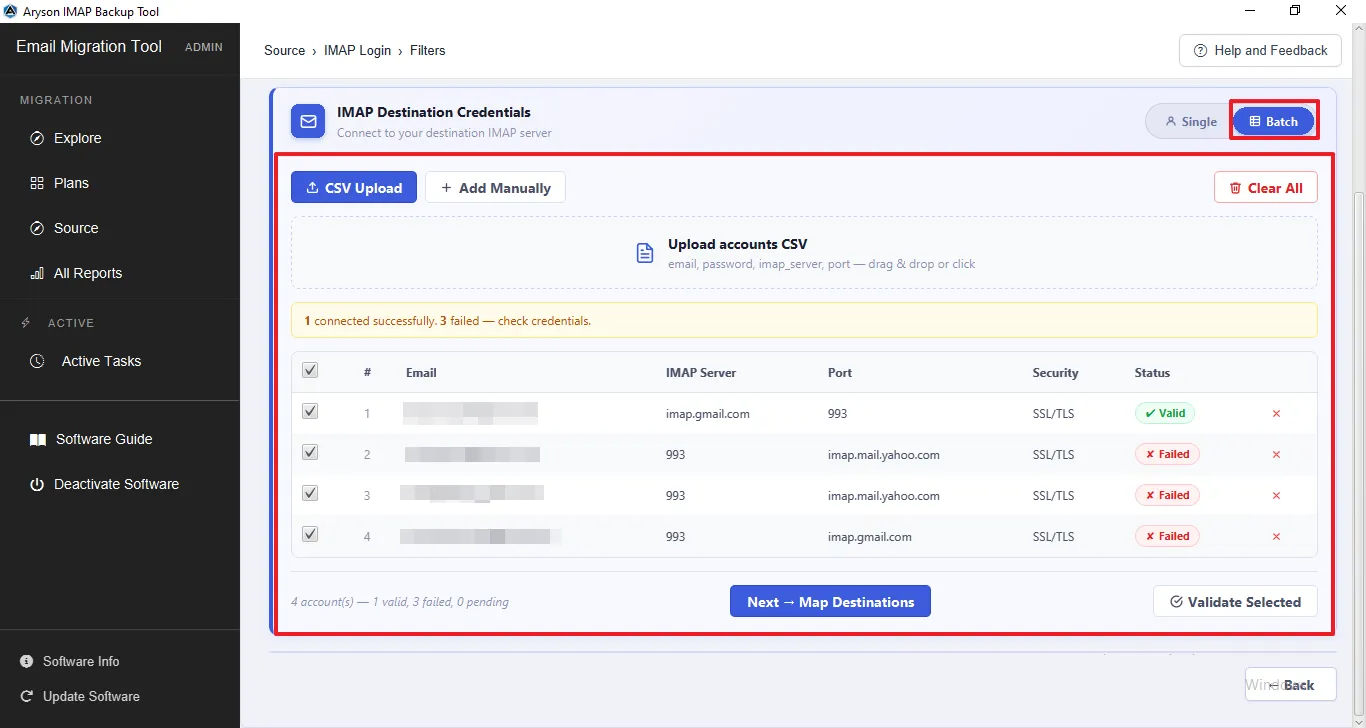This screenshot has height=728, width=1366.
Task: Click the Software Guide book icon
Action: coord(38,439)
